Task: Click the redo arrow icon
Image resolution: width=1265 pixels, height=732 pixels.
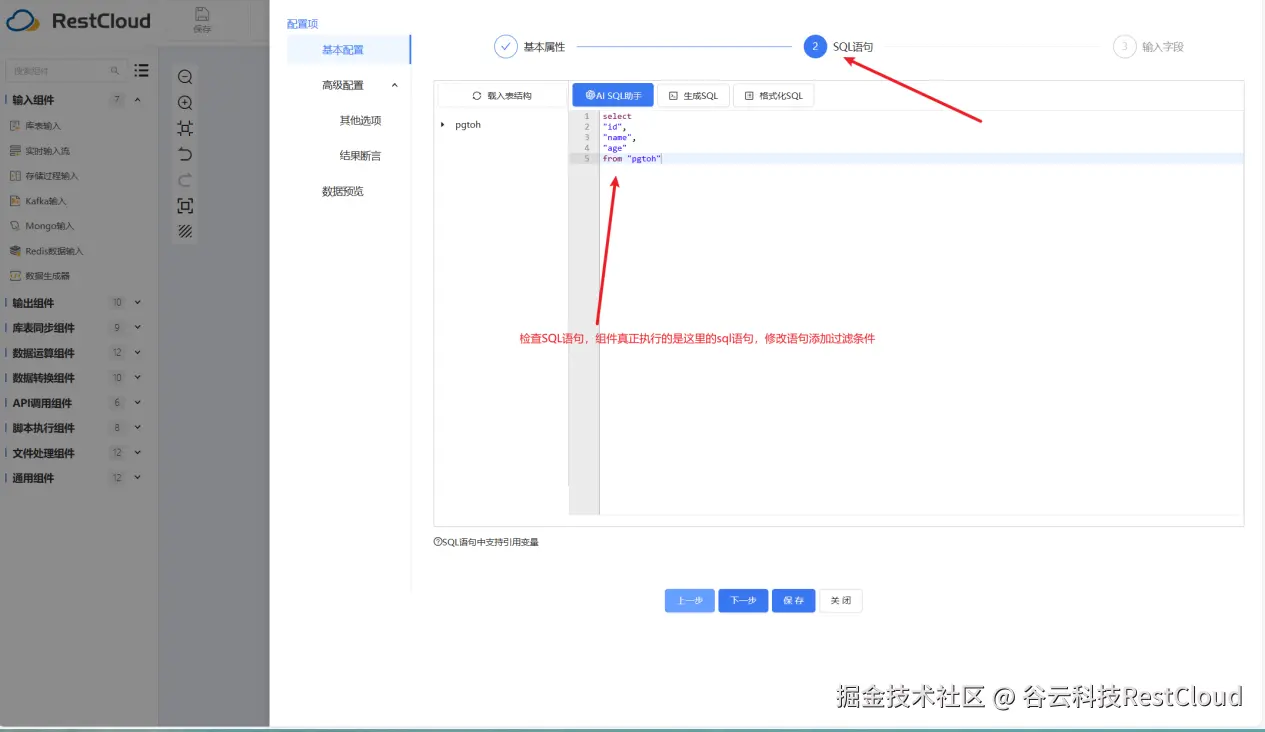Action: click(x=185, y=180)
